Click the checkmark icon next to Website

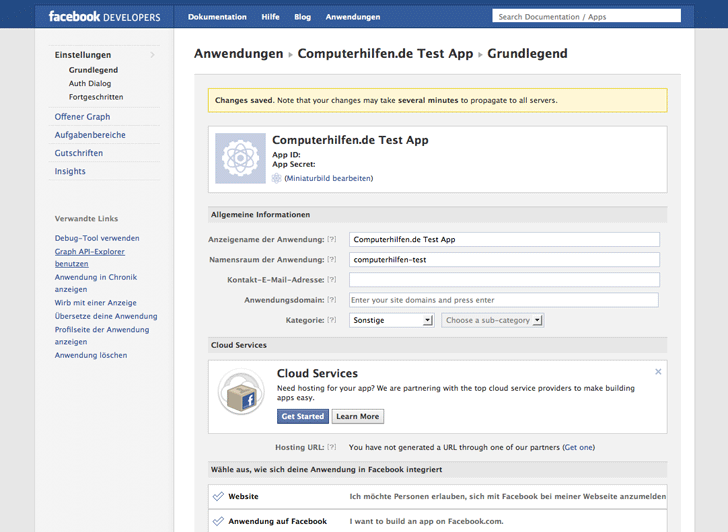point(218,496)
